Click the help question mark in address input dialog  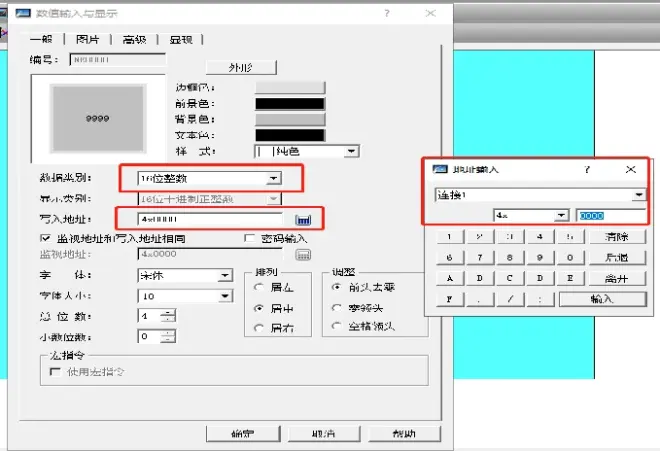(x=586, y=170)
